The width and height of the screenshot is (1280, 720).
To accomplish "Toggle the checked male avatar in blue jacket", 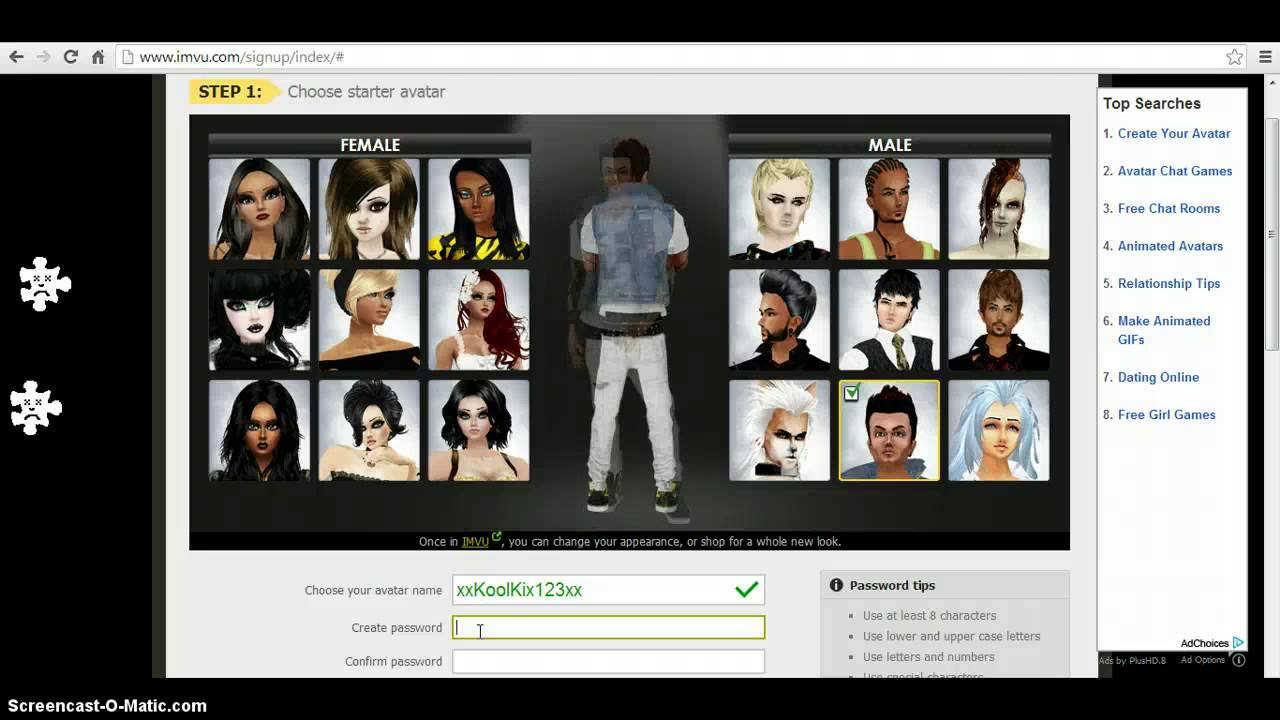I will coord(889,430).
